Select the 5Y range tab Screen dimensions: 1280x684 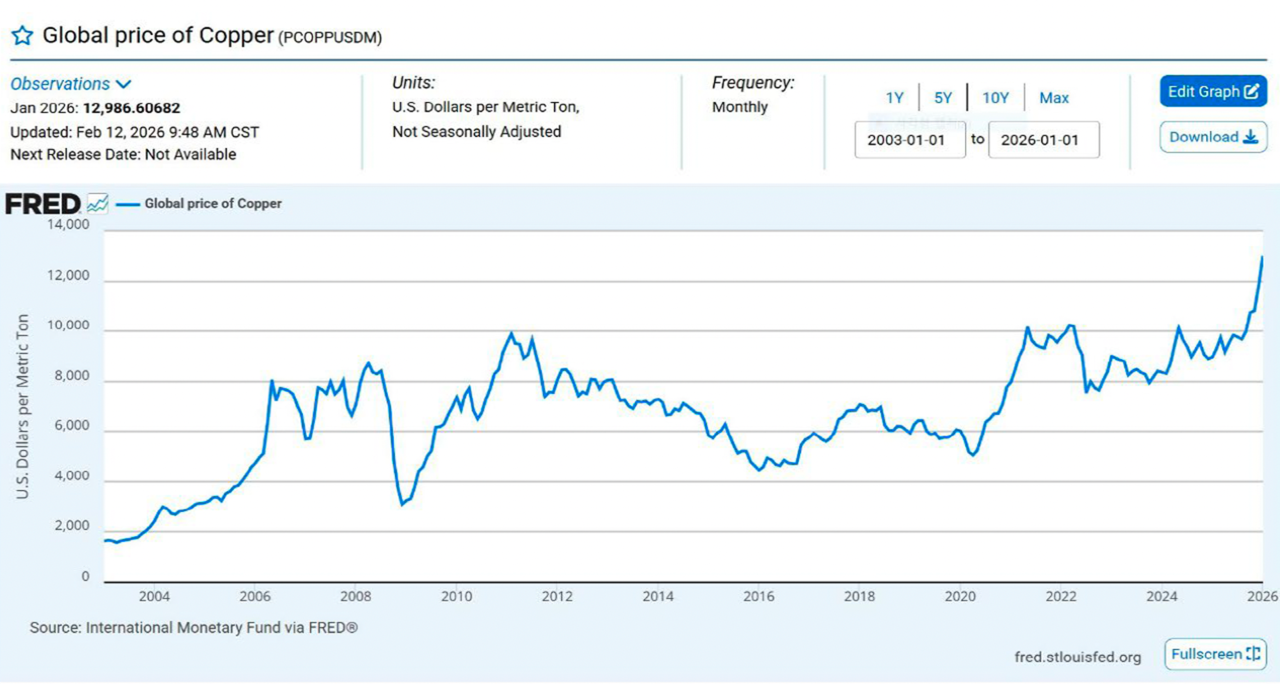(x=943, y=98)
